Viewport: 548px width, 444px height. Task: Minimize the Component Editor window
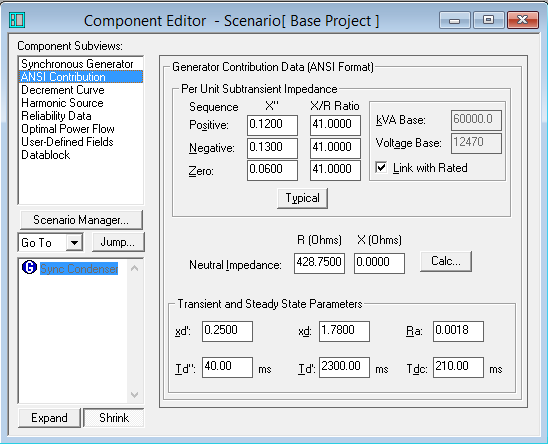[455, 20]
